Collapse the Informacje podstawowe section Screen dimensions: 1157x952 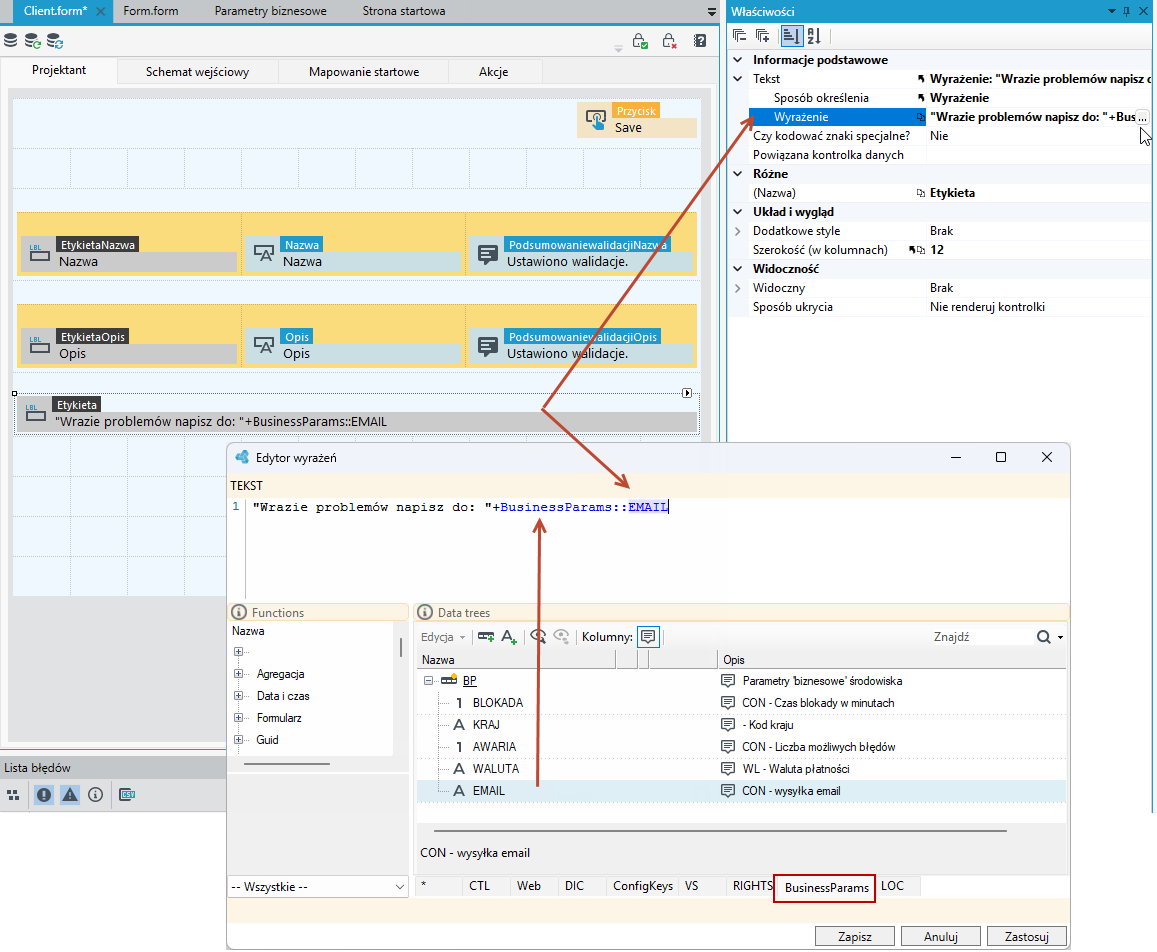pos(738,60)
